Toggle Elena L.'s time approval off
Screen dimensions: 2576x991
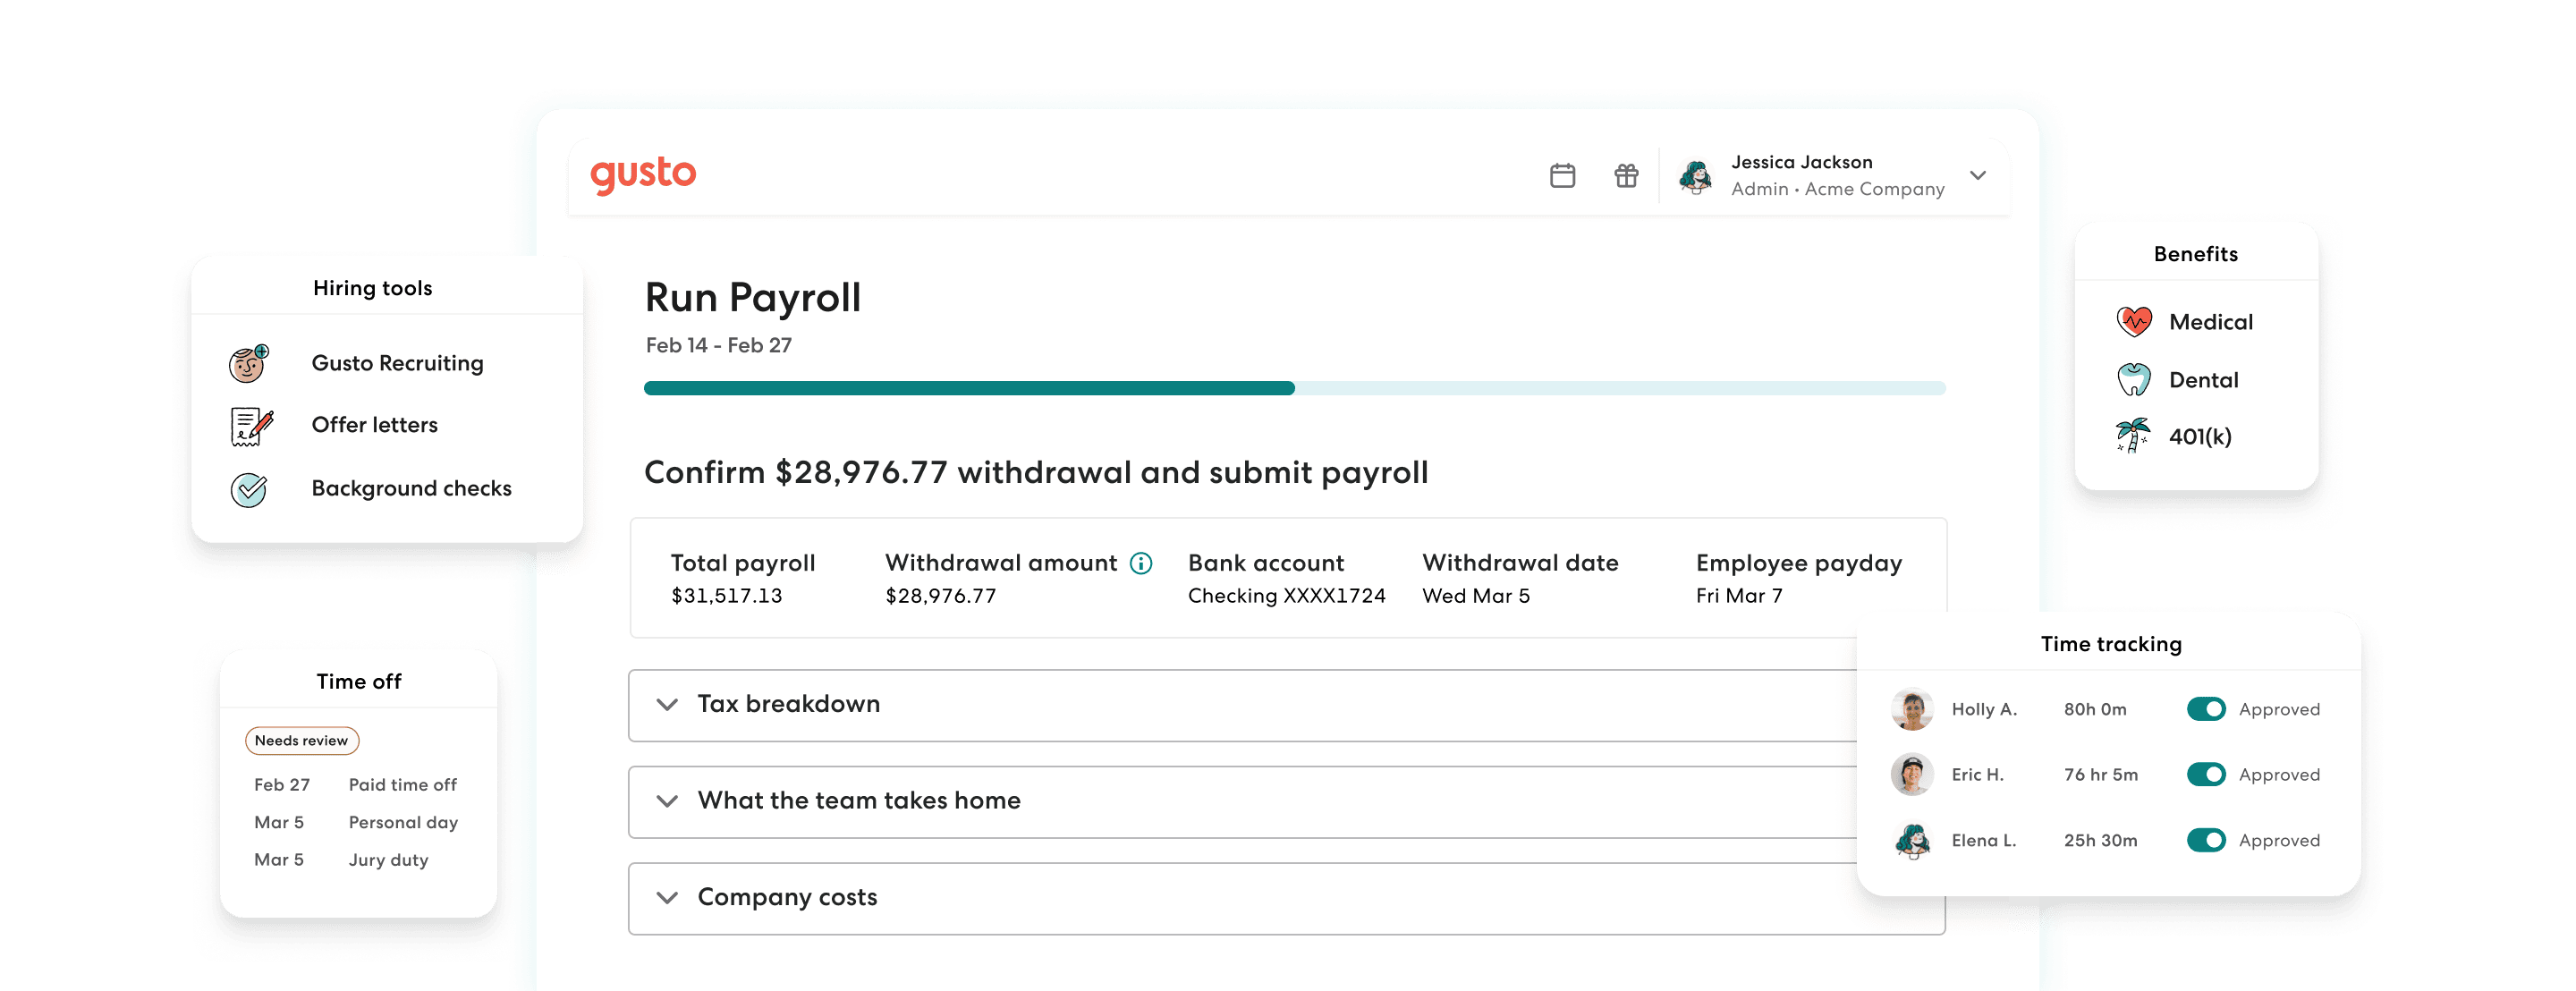pyautogui.click(x=2206, y=840)
